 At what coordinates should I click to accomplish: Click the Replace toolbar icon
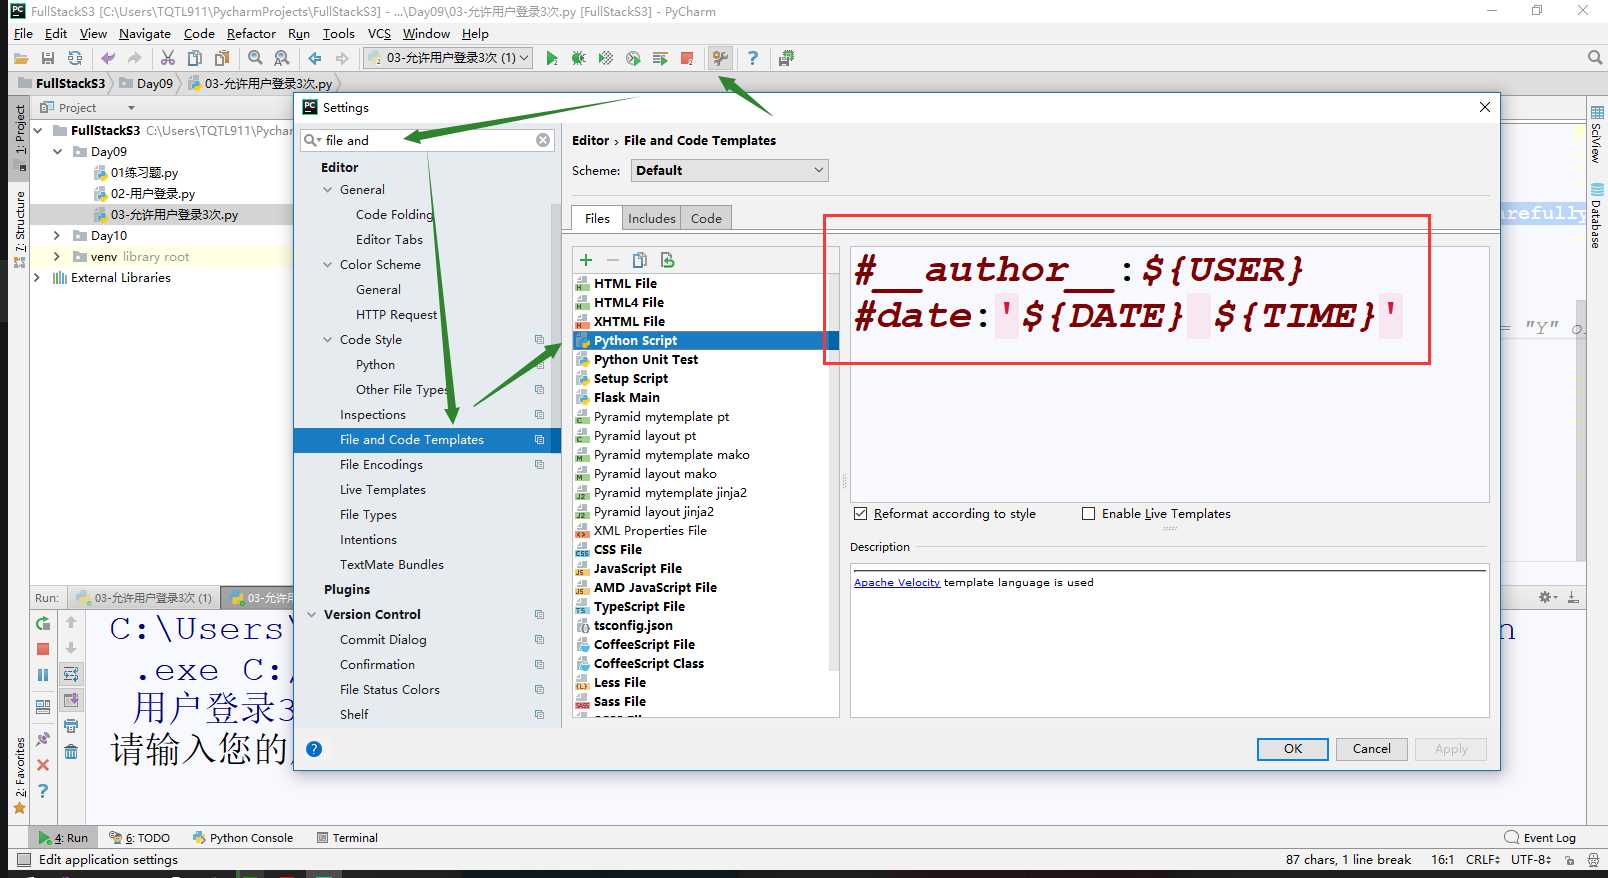(x=282, y=58)
